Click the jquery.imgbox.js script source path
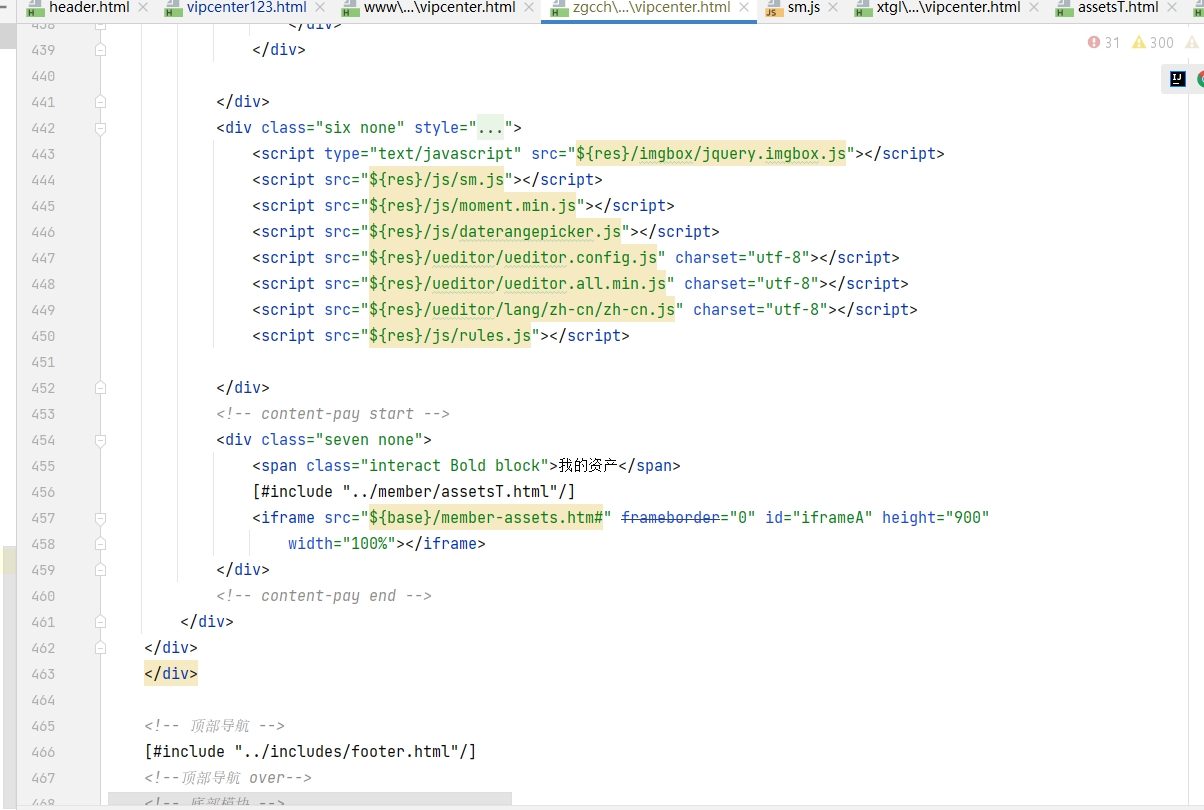This screenshot has height=810, width=1204. point(711,154)
